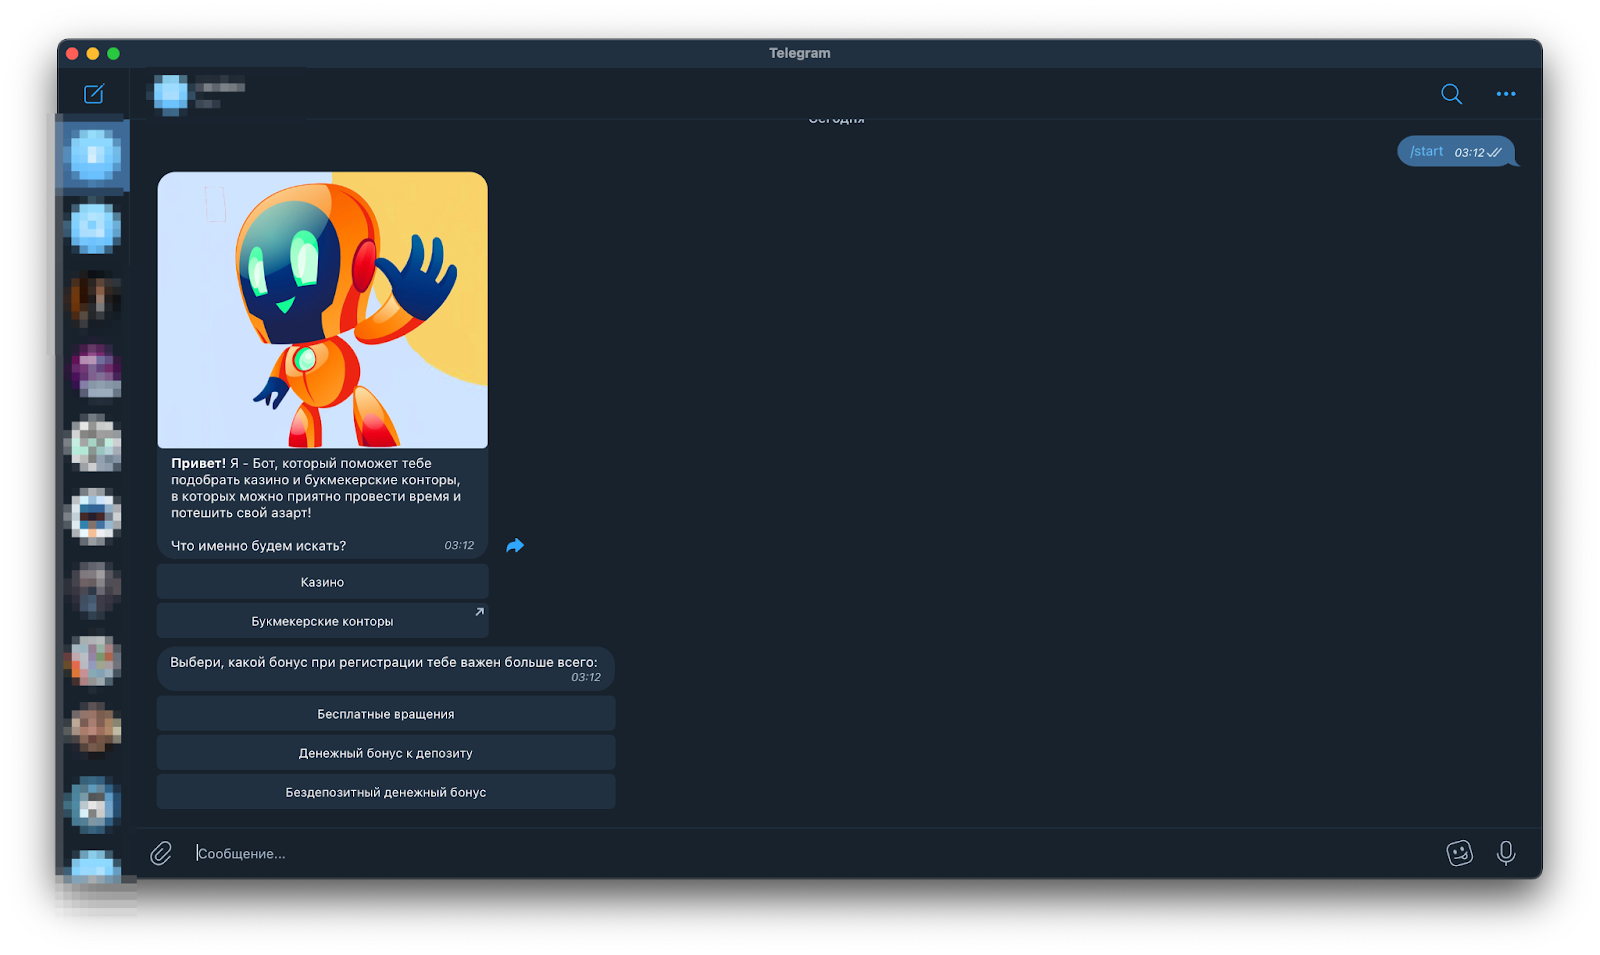Click the Что именно будем искать? text
This screenshot has height=955, width=1600.
point(258,545)
